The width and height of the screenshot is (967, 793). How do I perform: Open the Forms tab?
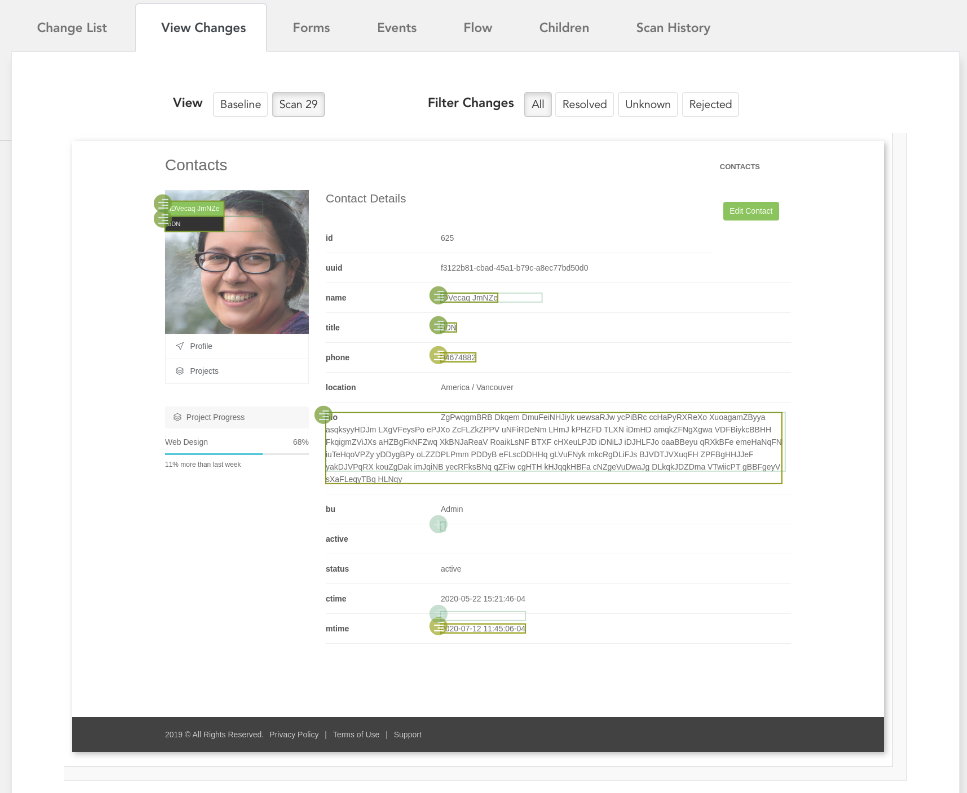coord(311,28)
